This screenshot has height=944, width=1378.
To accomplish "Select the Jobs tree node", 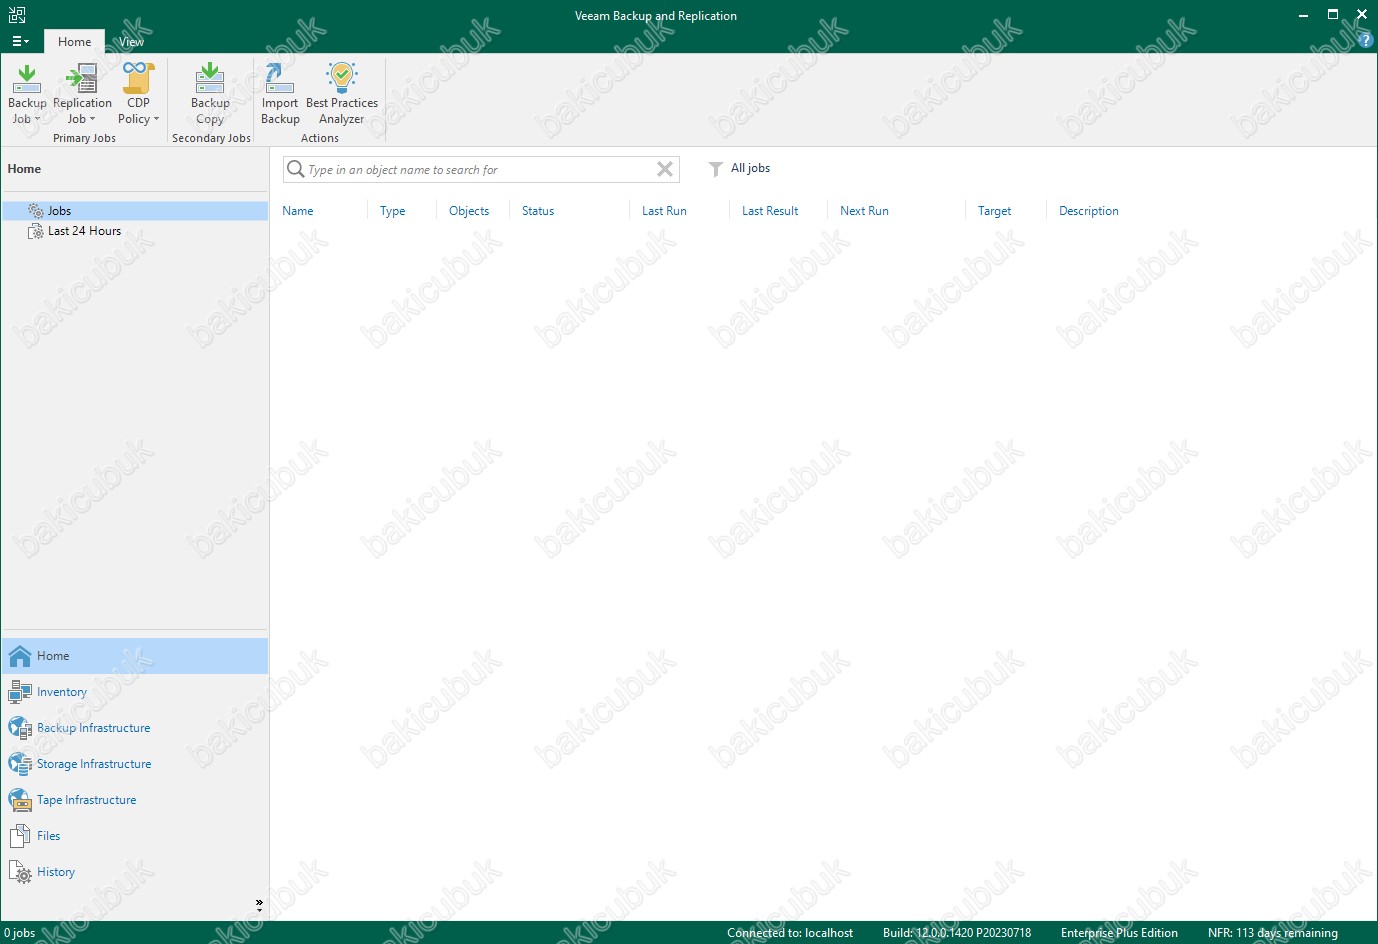I will (135, 211).
